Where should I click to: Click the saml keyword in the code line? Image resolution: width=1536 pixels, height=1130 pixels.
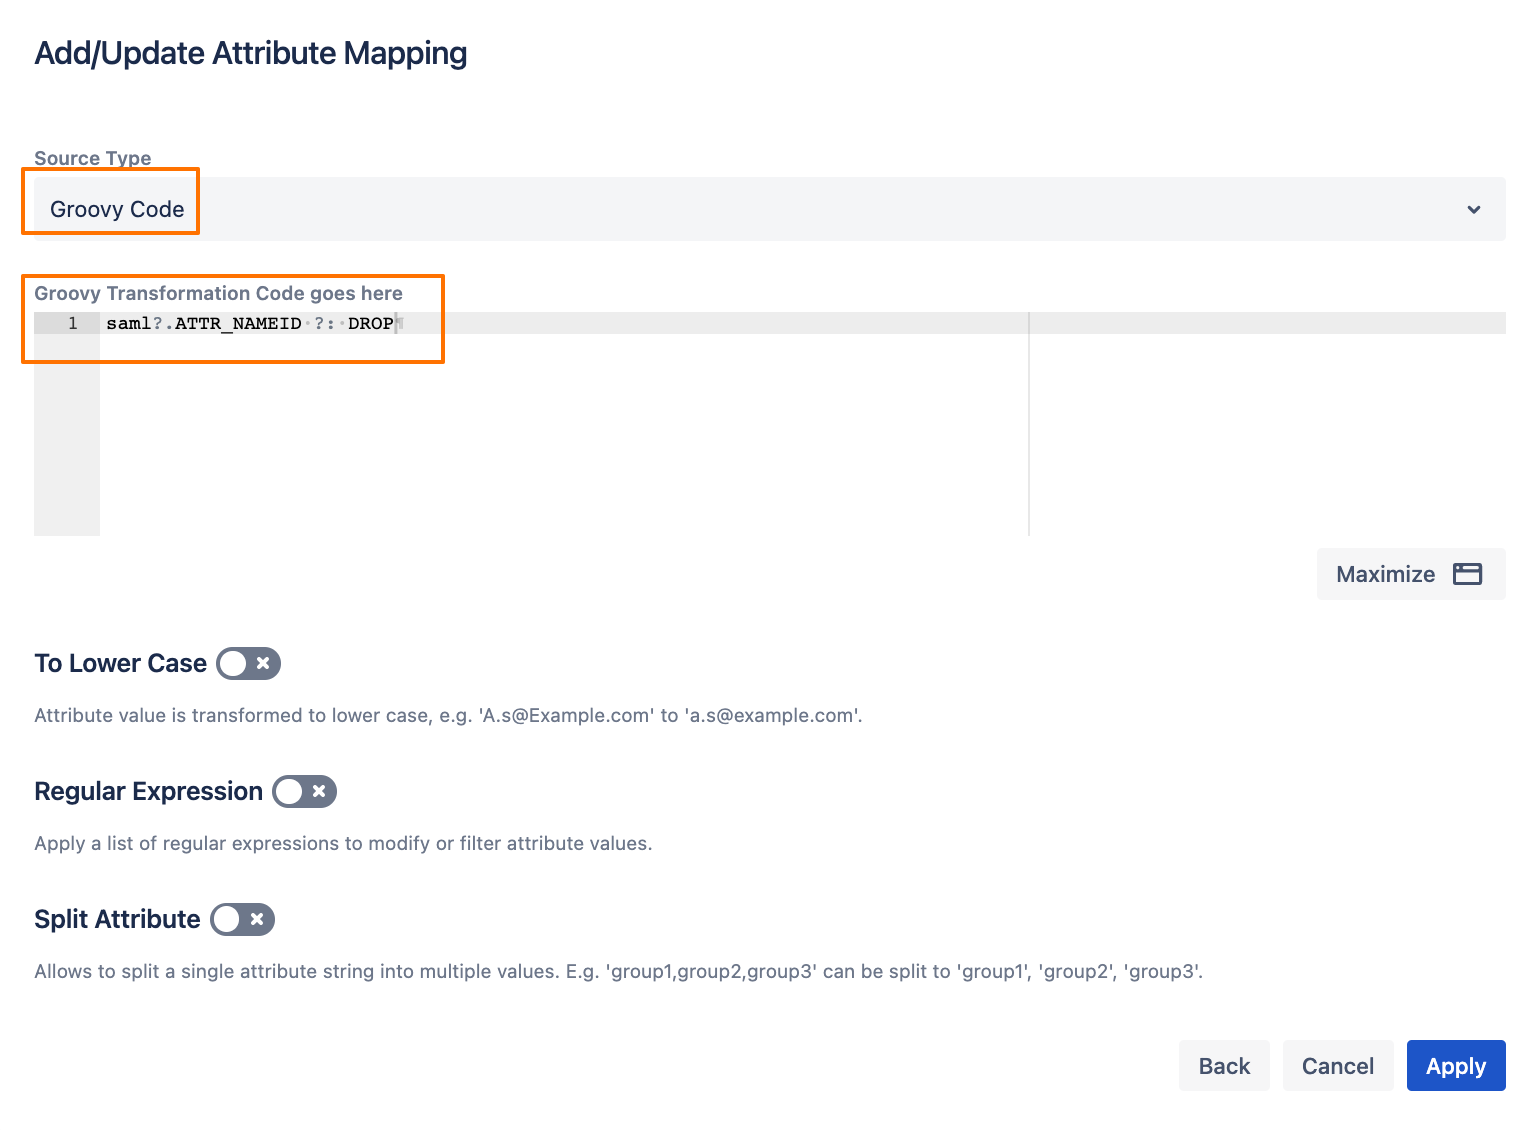128,324
